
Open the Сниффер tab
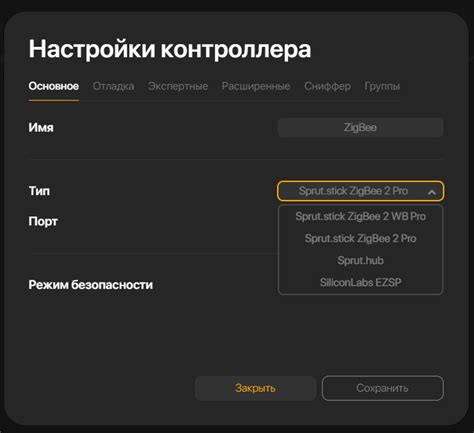(x=327, y=86)
